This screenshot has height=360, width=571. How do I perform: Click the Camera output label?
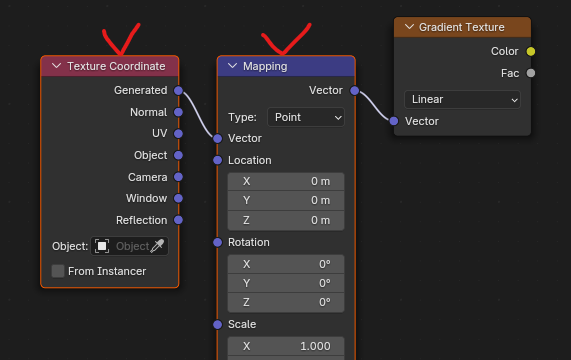147,177
